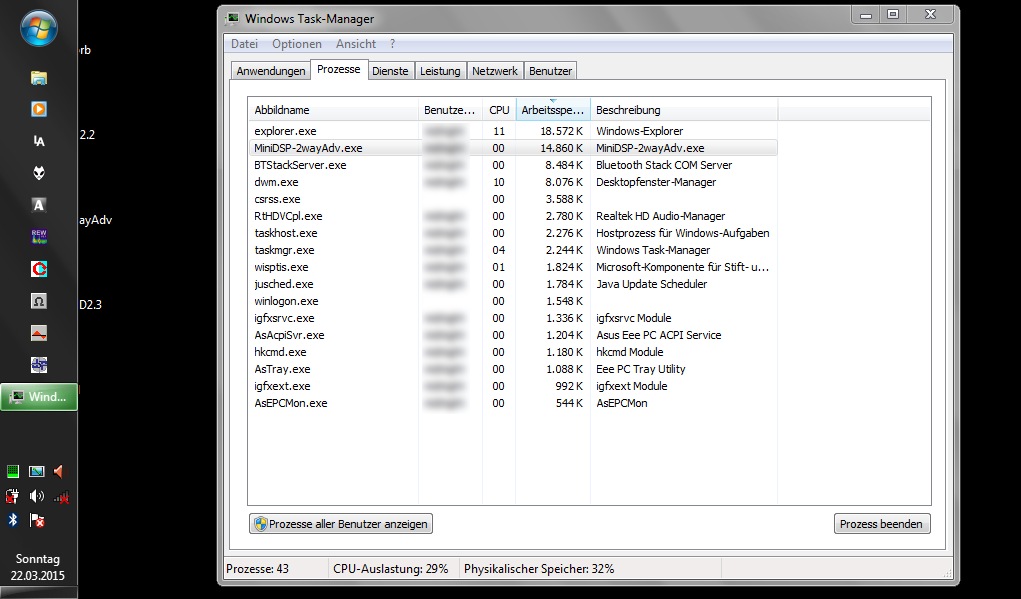Select the MiniDSP-2wayAdv.exe process row

513,148
